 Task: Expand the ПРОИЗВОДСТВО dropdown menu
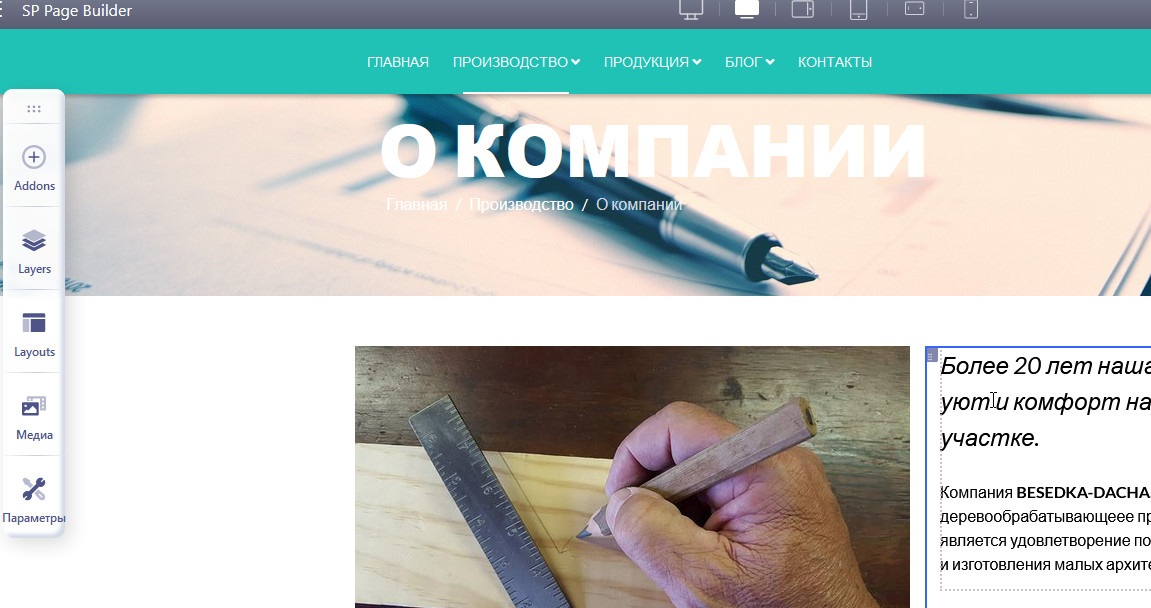tap(516, 62)
